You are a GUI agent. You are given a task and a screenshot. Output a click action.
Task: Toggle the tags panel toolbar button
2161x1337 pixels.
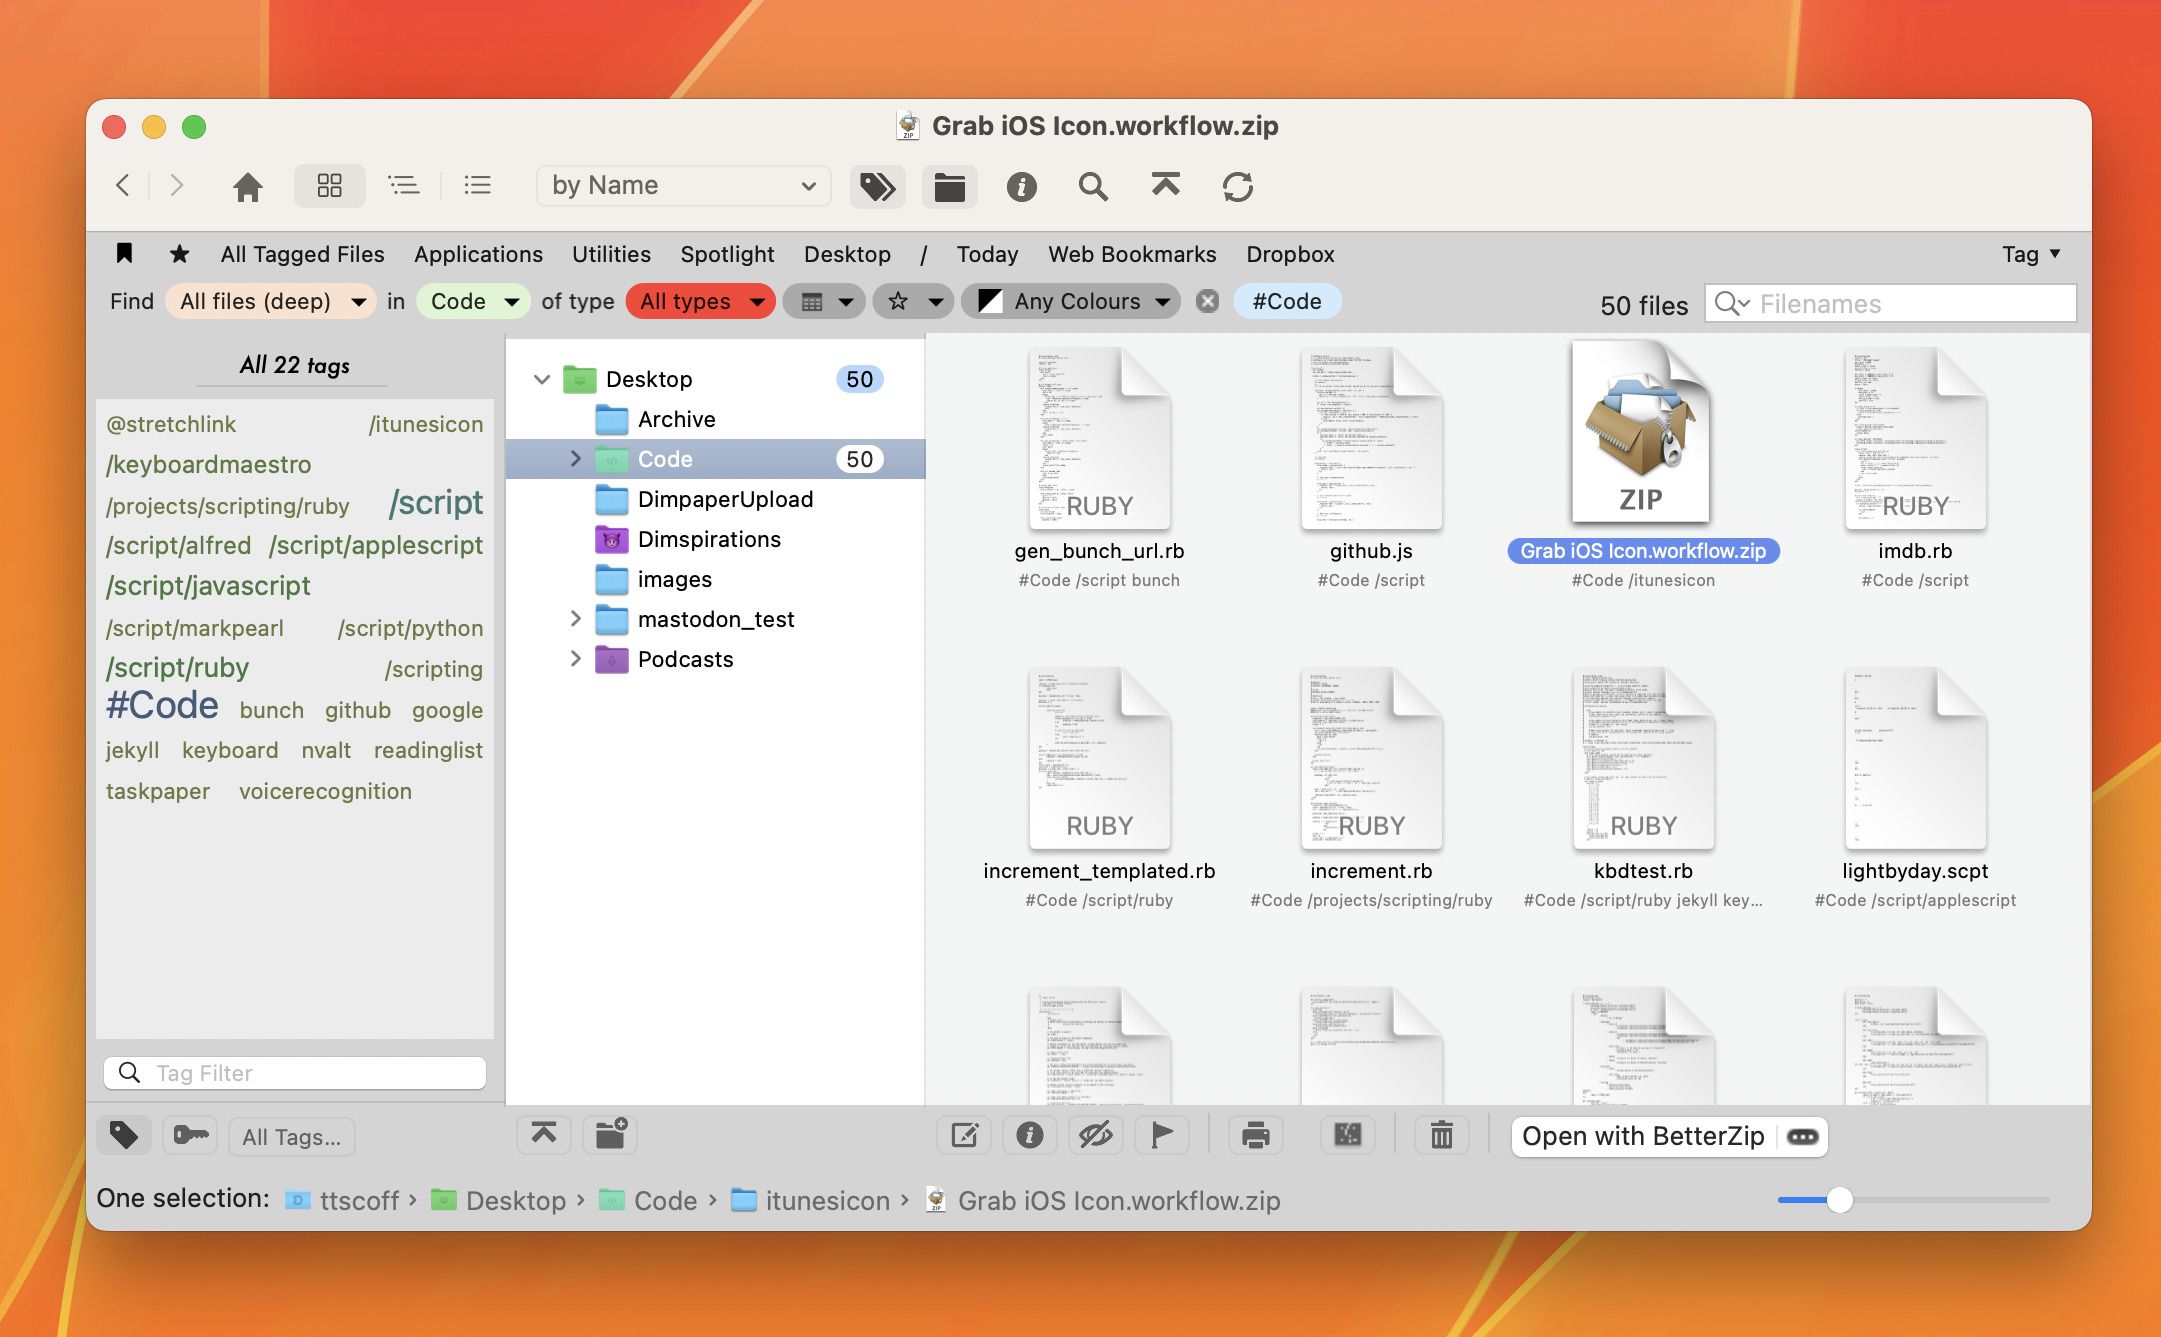(x=877, y=186)
